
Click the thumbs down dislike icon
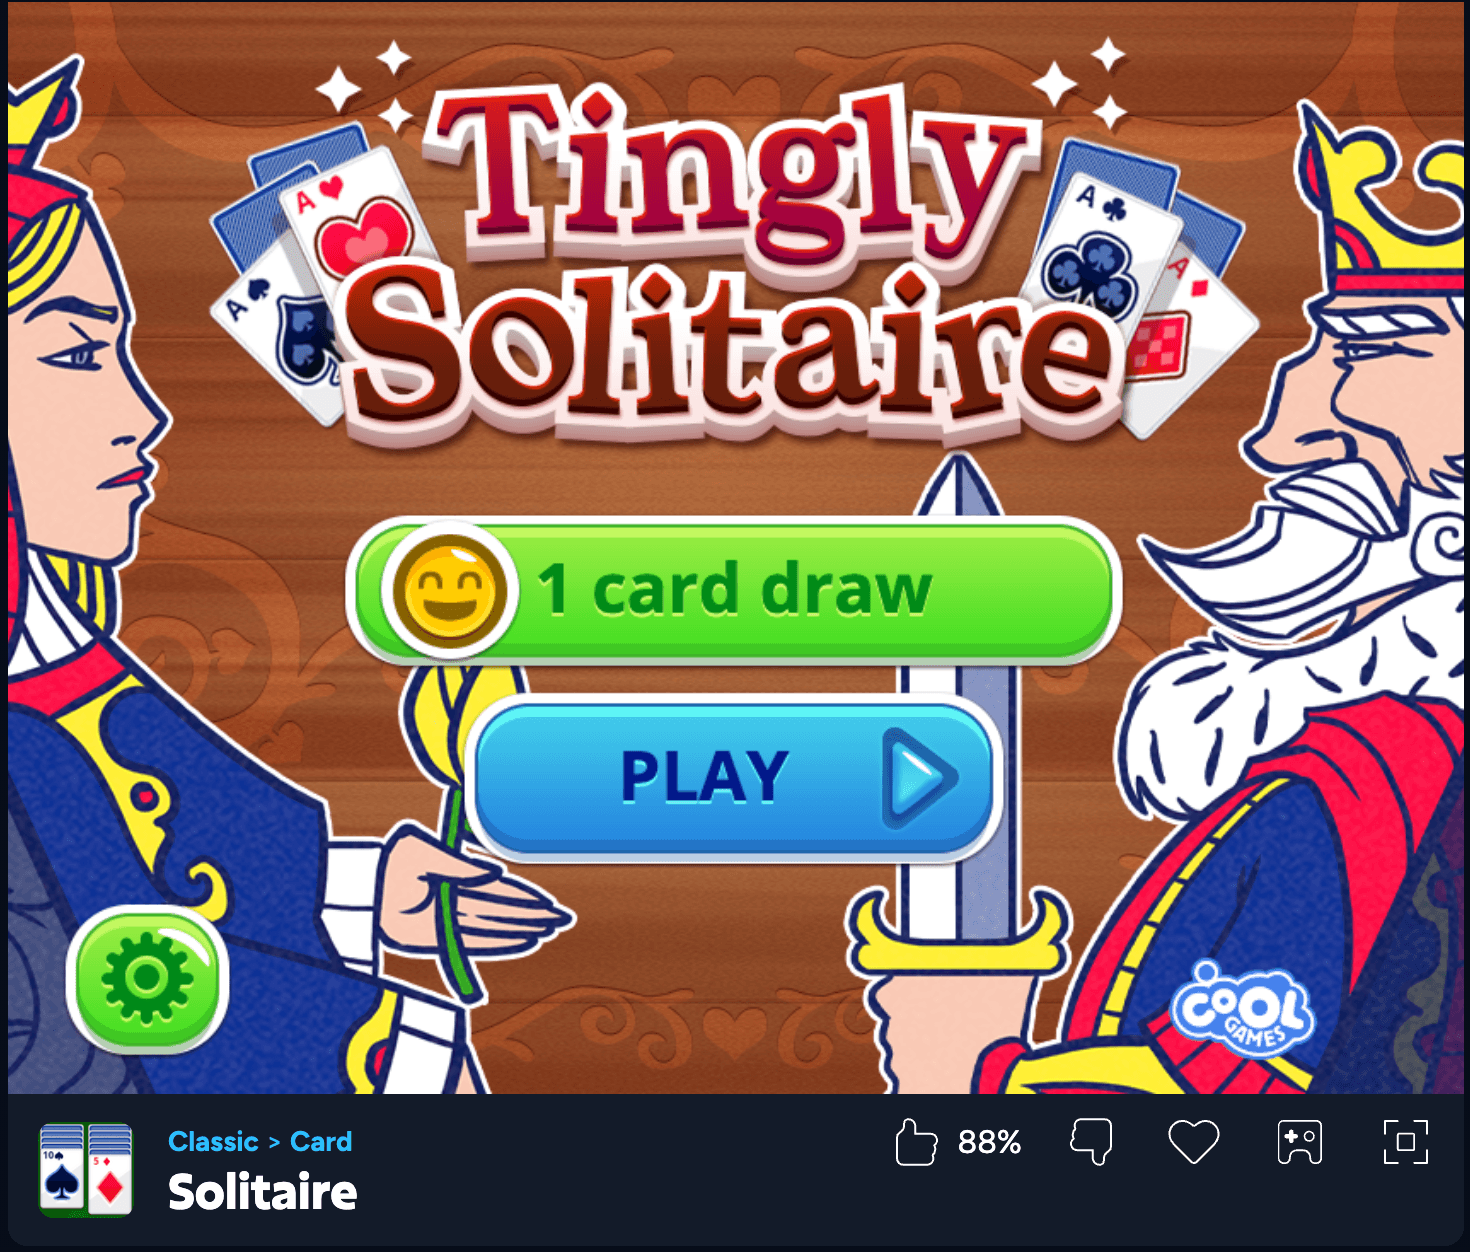click(1091, 1142)
